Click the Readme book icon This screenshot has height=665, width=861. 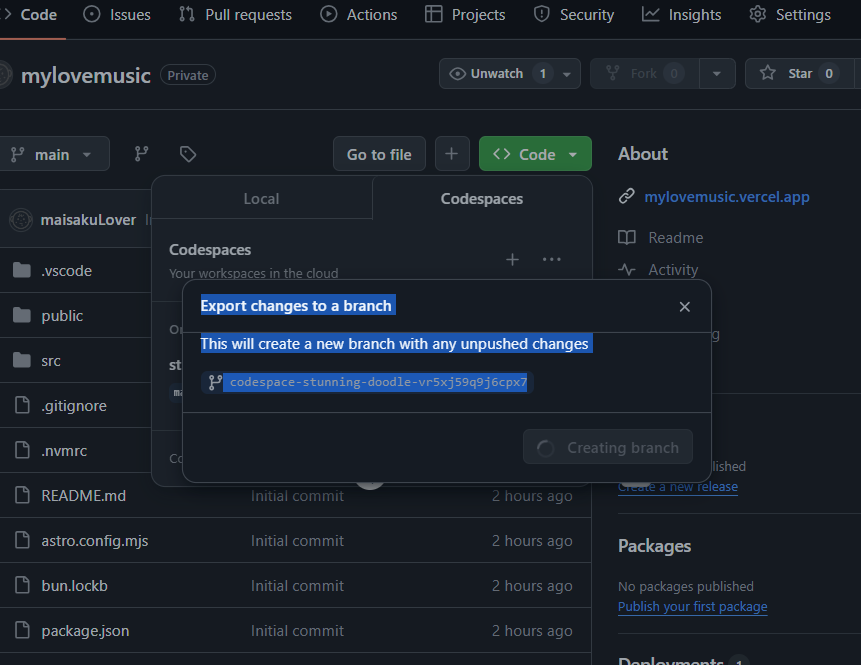[627, 237]
